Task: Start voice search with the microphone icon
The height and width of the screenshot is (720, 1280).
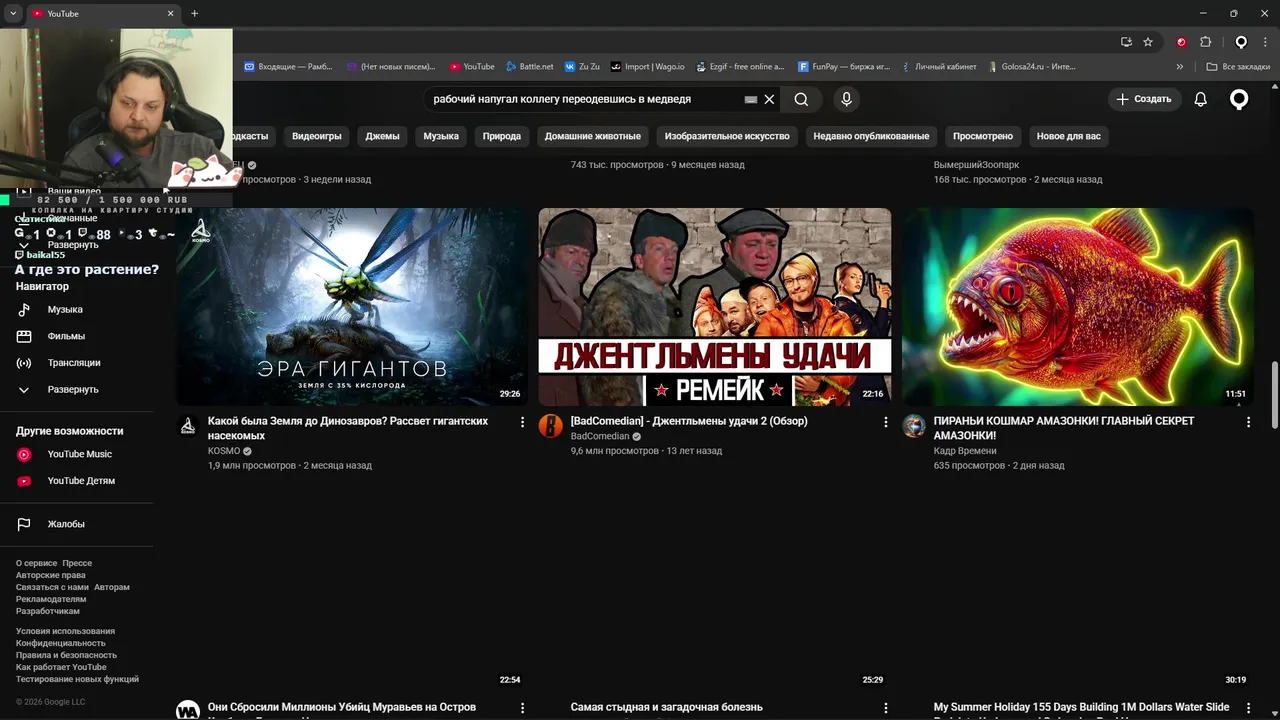Action: click(846, 99)
